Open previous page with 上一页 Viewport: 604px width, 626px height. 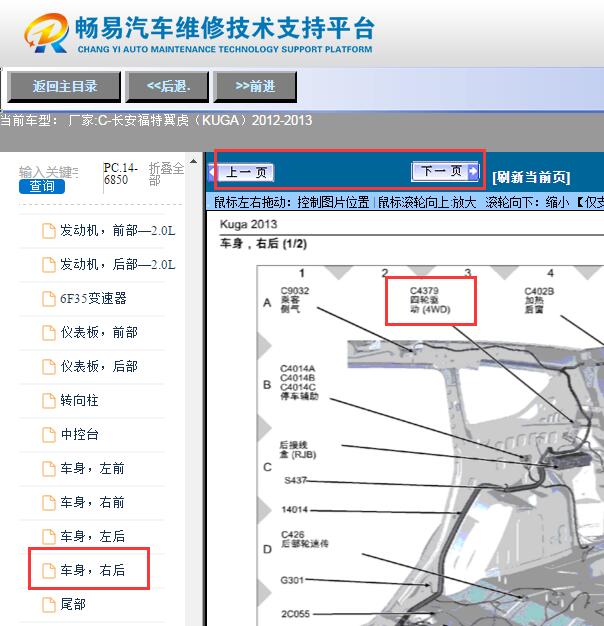(x=241, y=172)
